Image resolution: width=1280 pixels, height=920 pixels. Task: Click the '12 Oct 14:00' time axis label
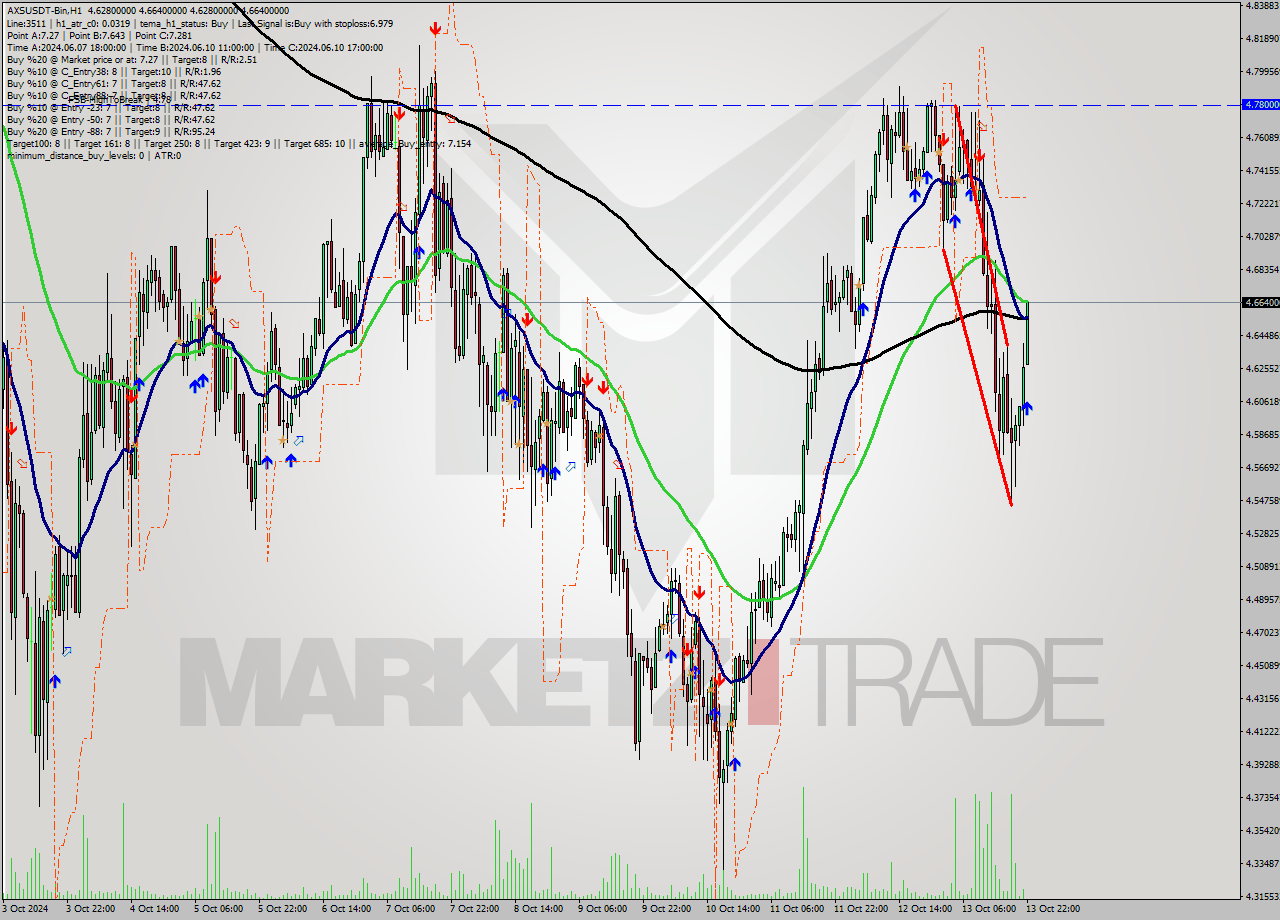926,909
